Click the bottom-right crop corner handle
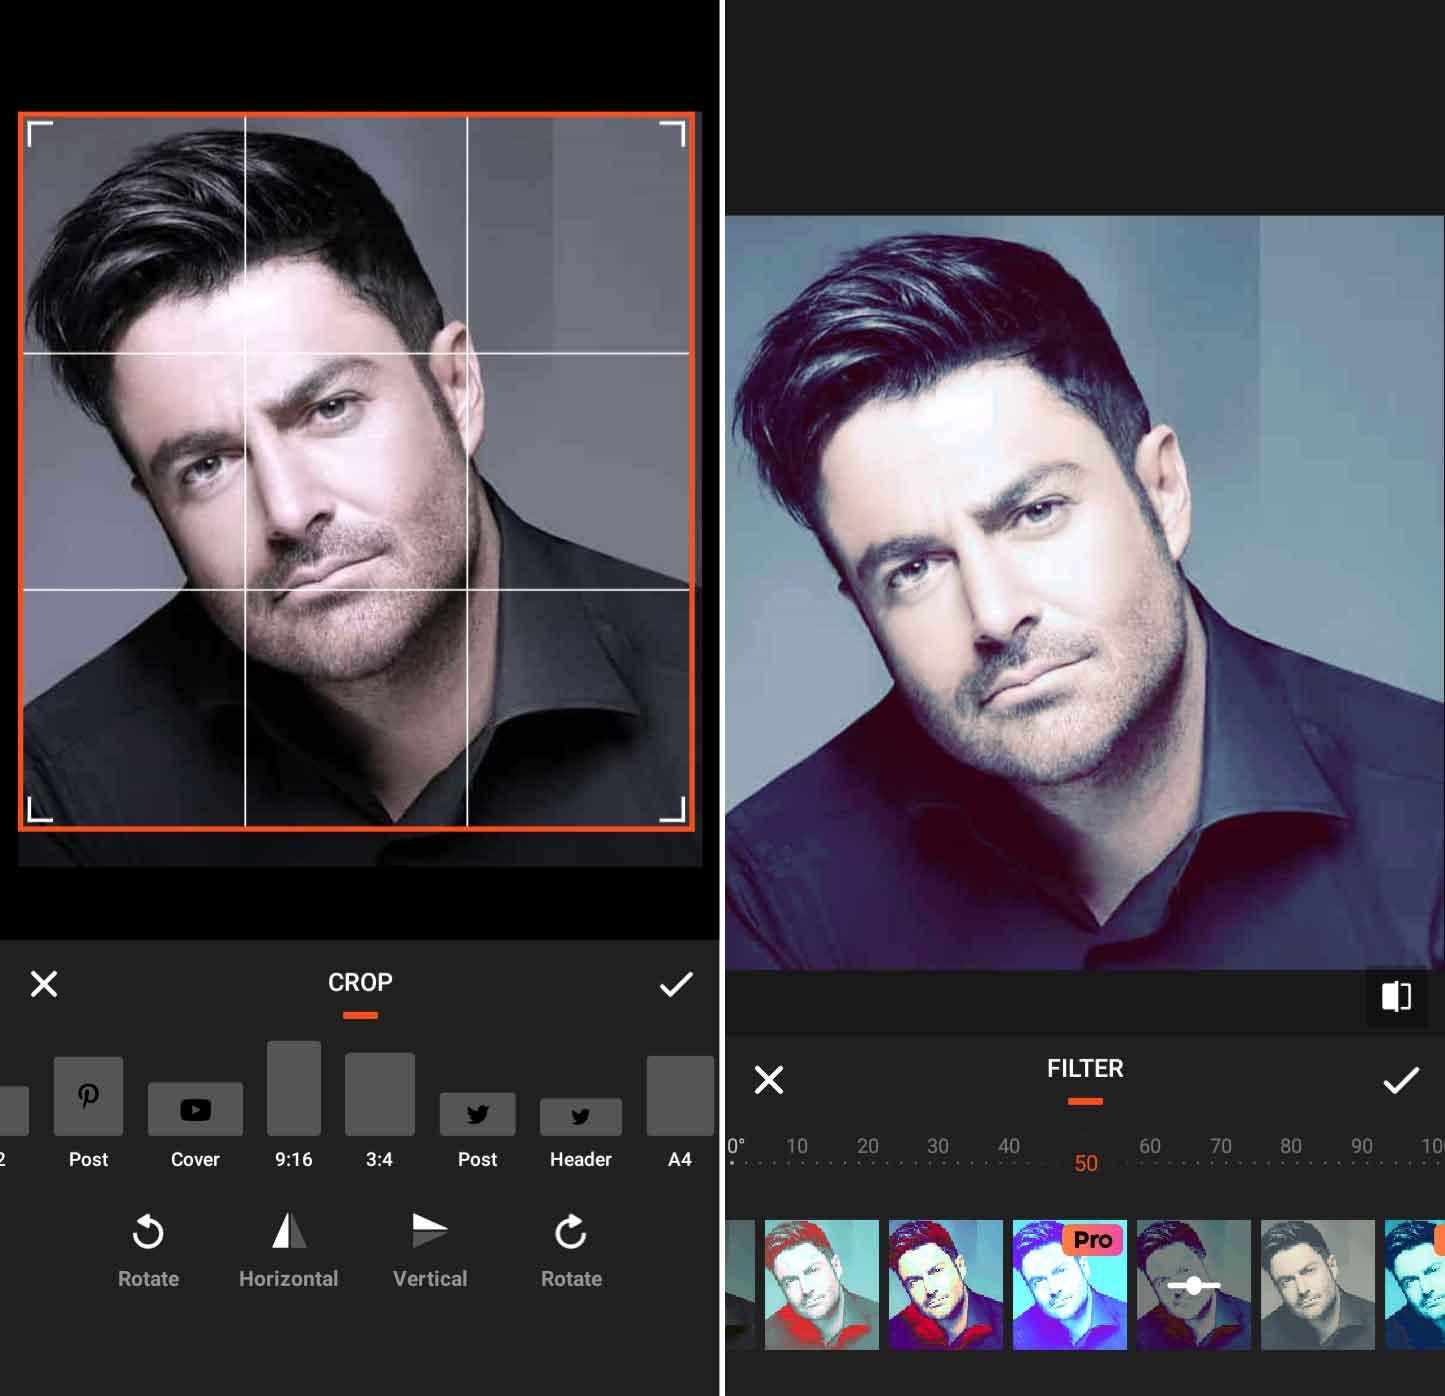The width and height of the screenshot is (1445, 1396). [x=674, y=811]
